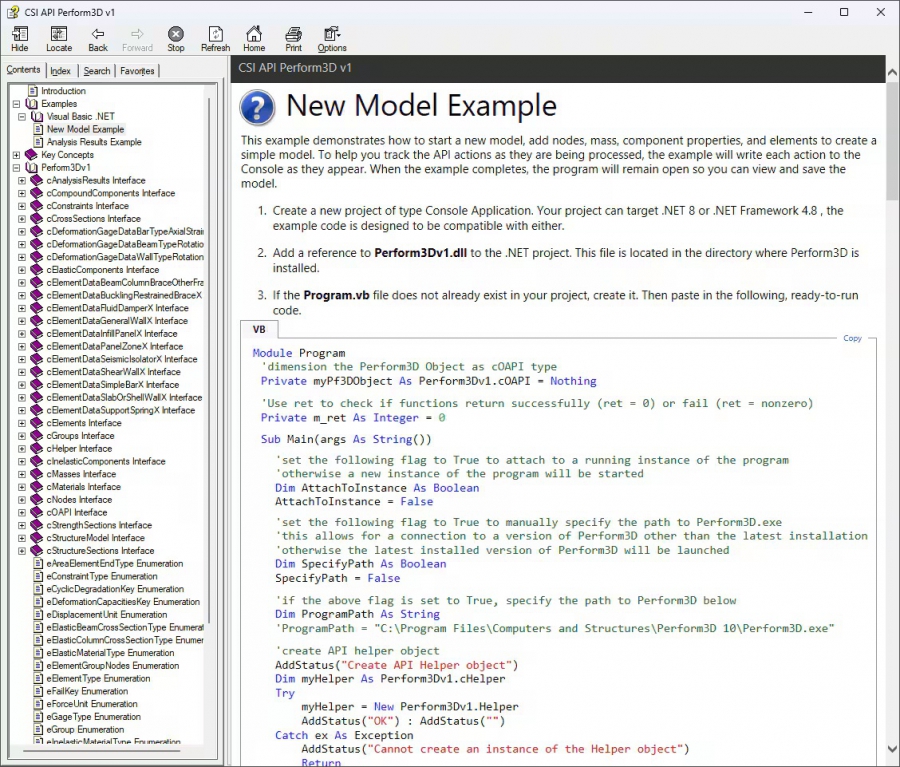The image size is (900, 767).
Task: Open cStrengthSections Interface topic
Action: [99, 525]
